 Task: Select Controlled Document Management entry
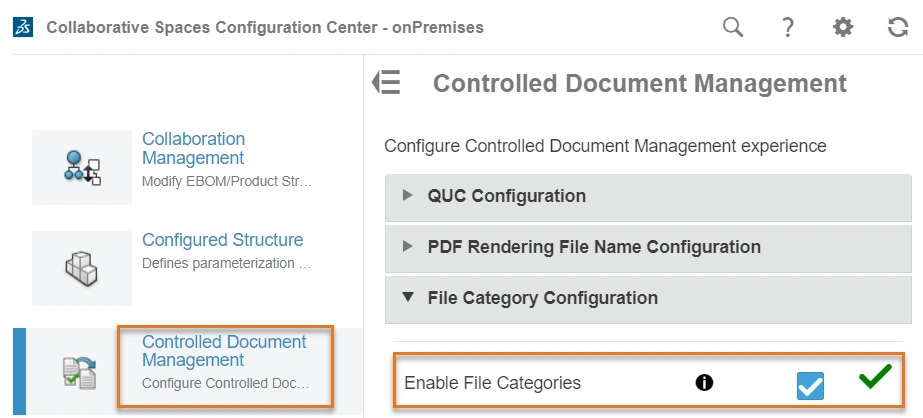click(224, 351)
